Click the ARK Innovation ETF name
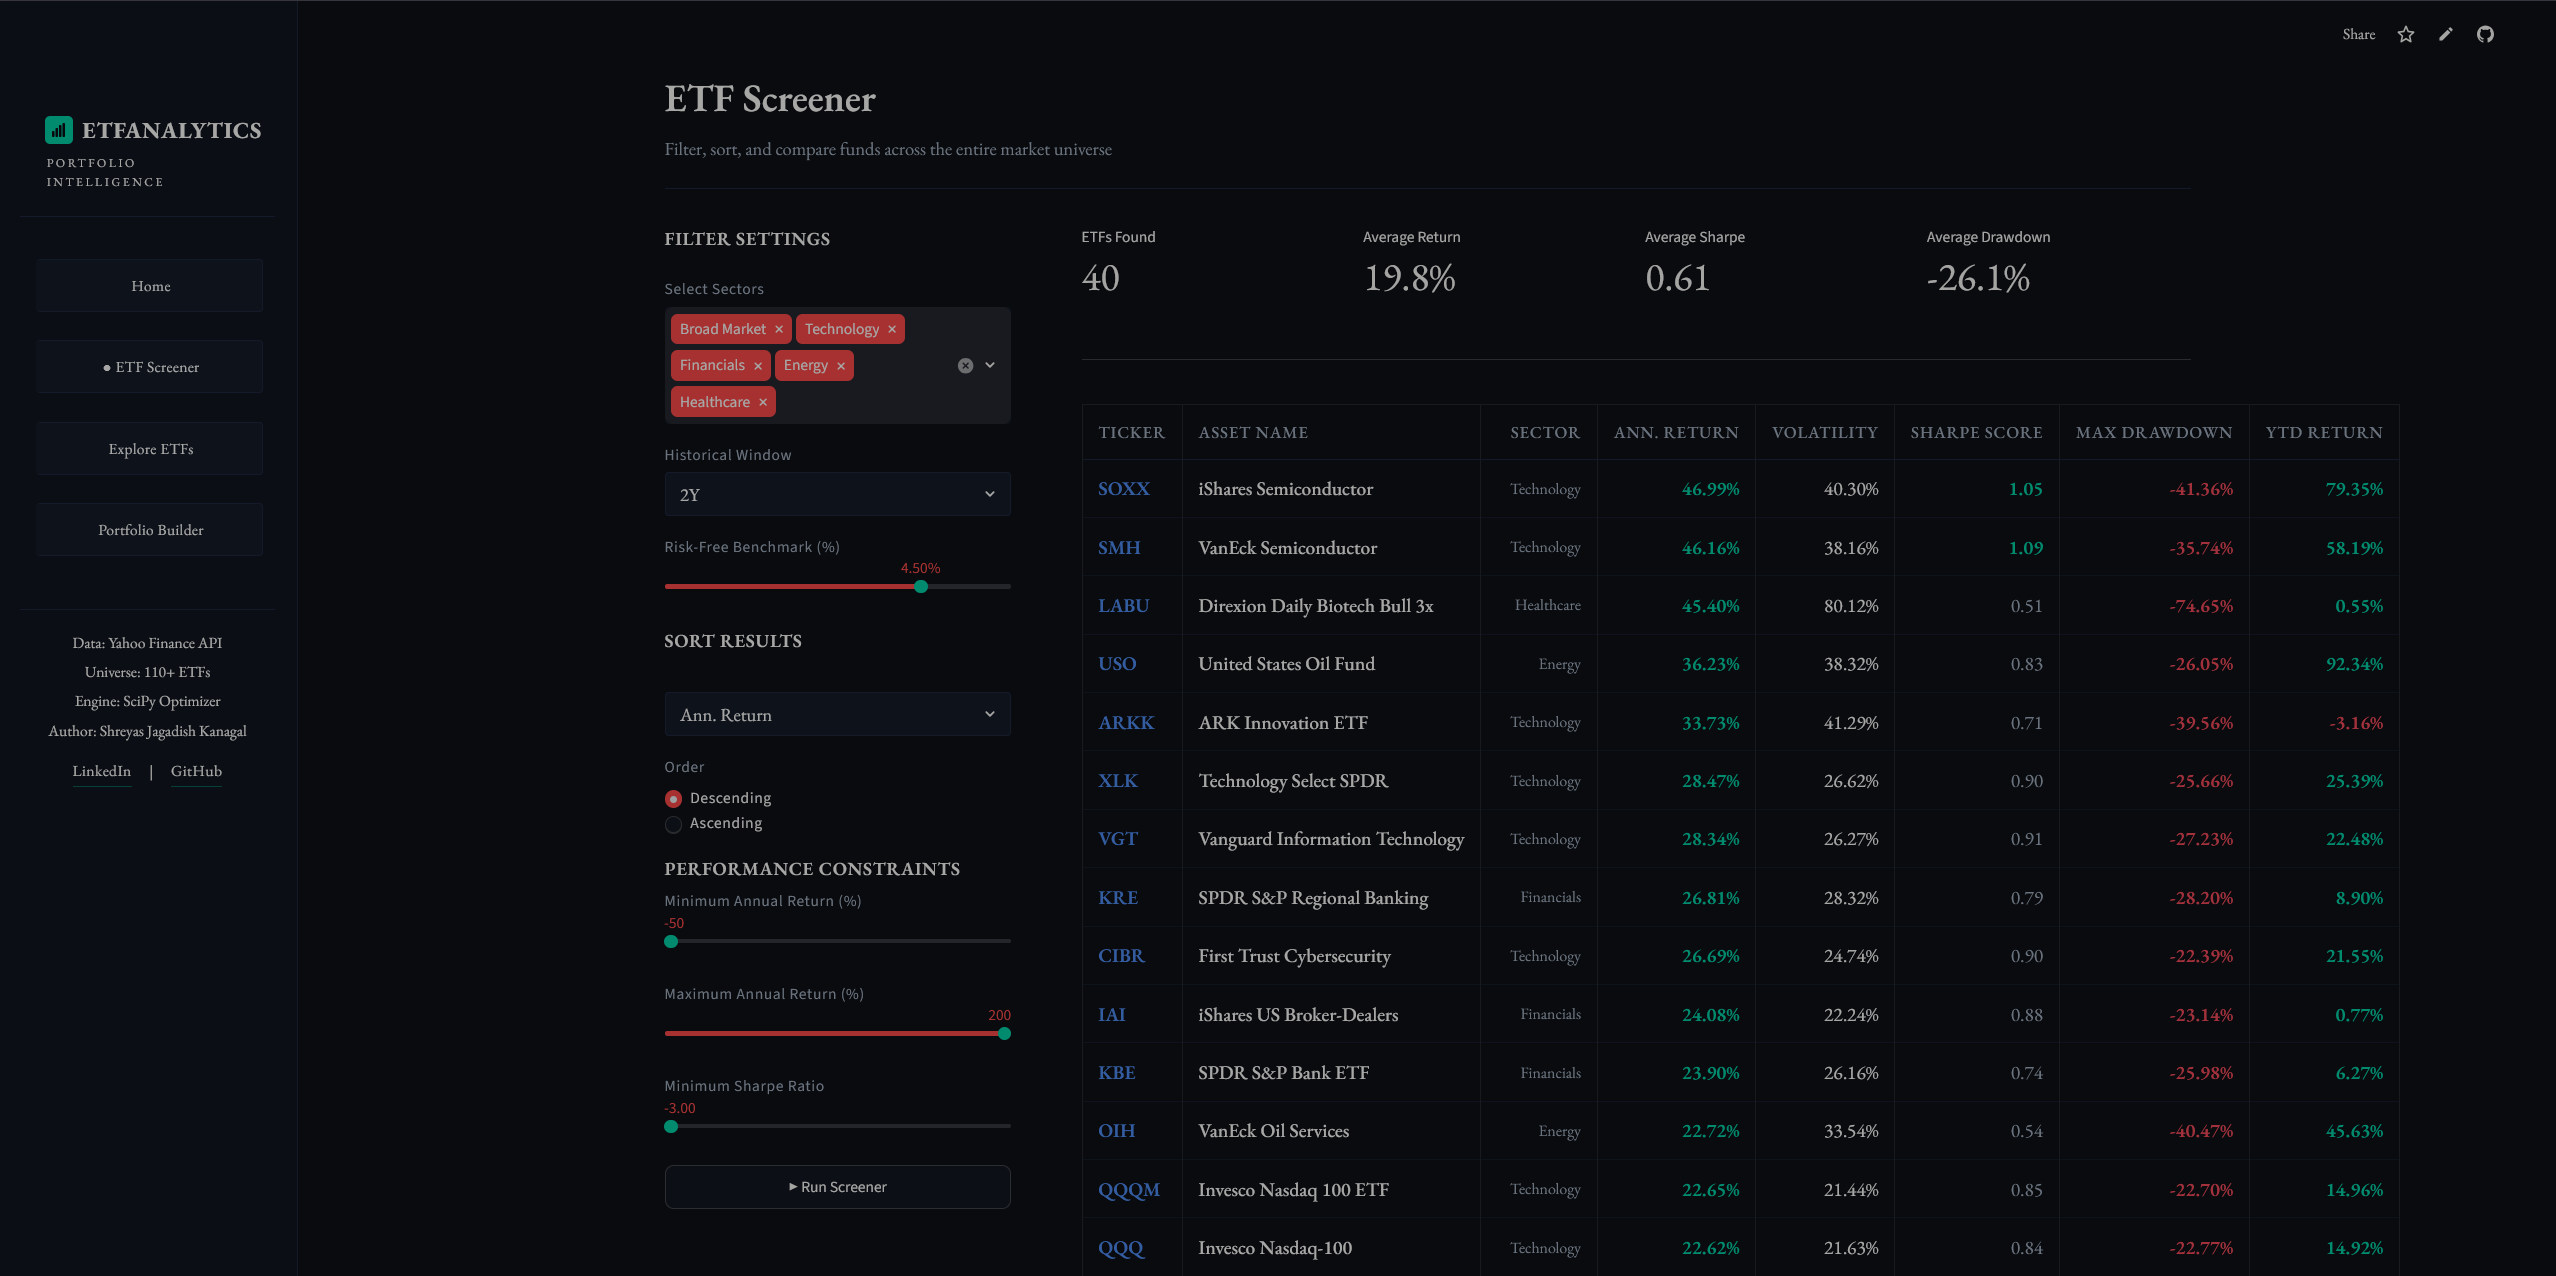The image size is (2556, 1276). (x=1283, y=723)
